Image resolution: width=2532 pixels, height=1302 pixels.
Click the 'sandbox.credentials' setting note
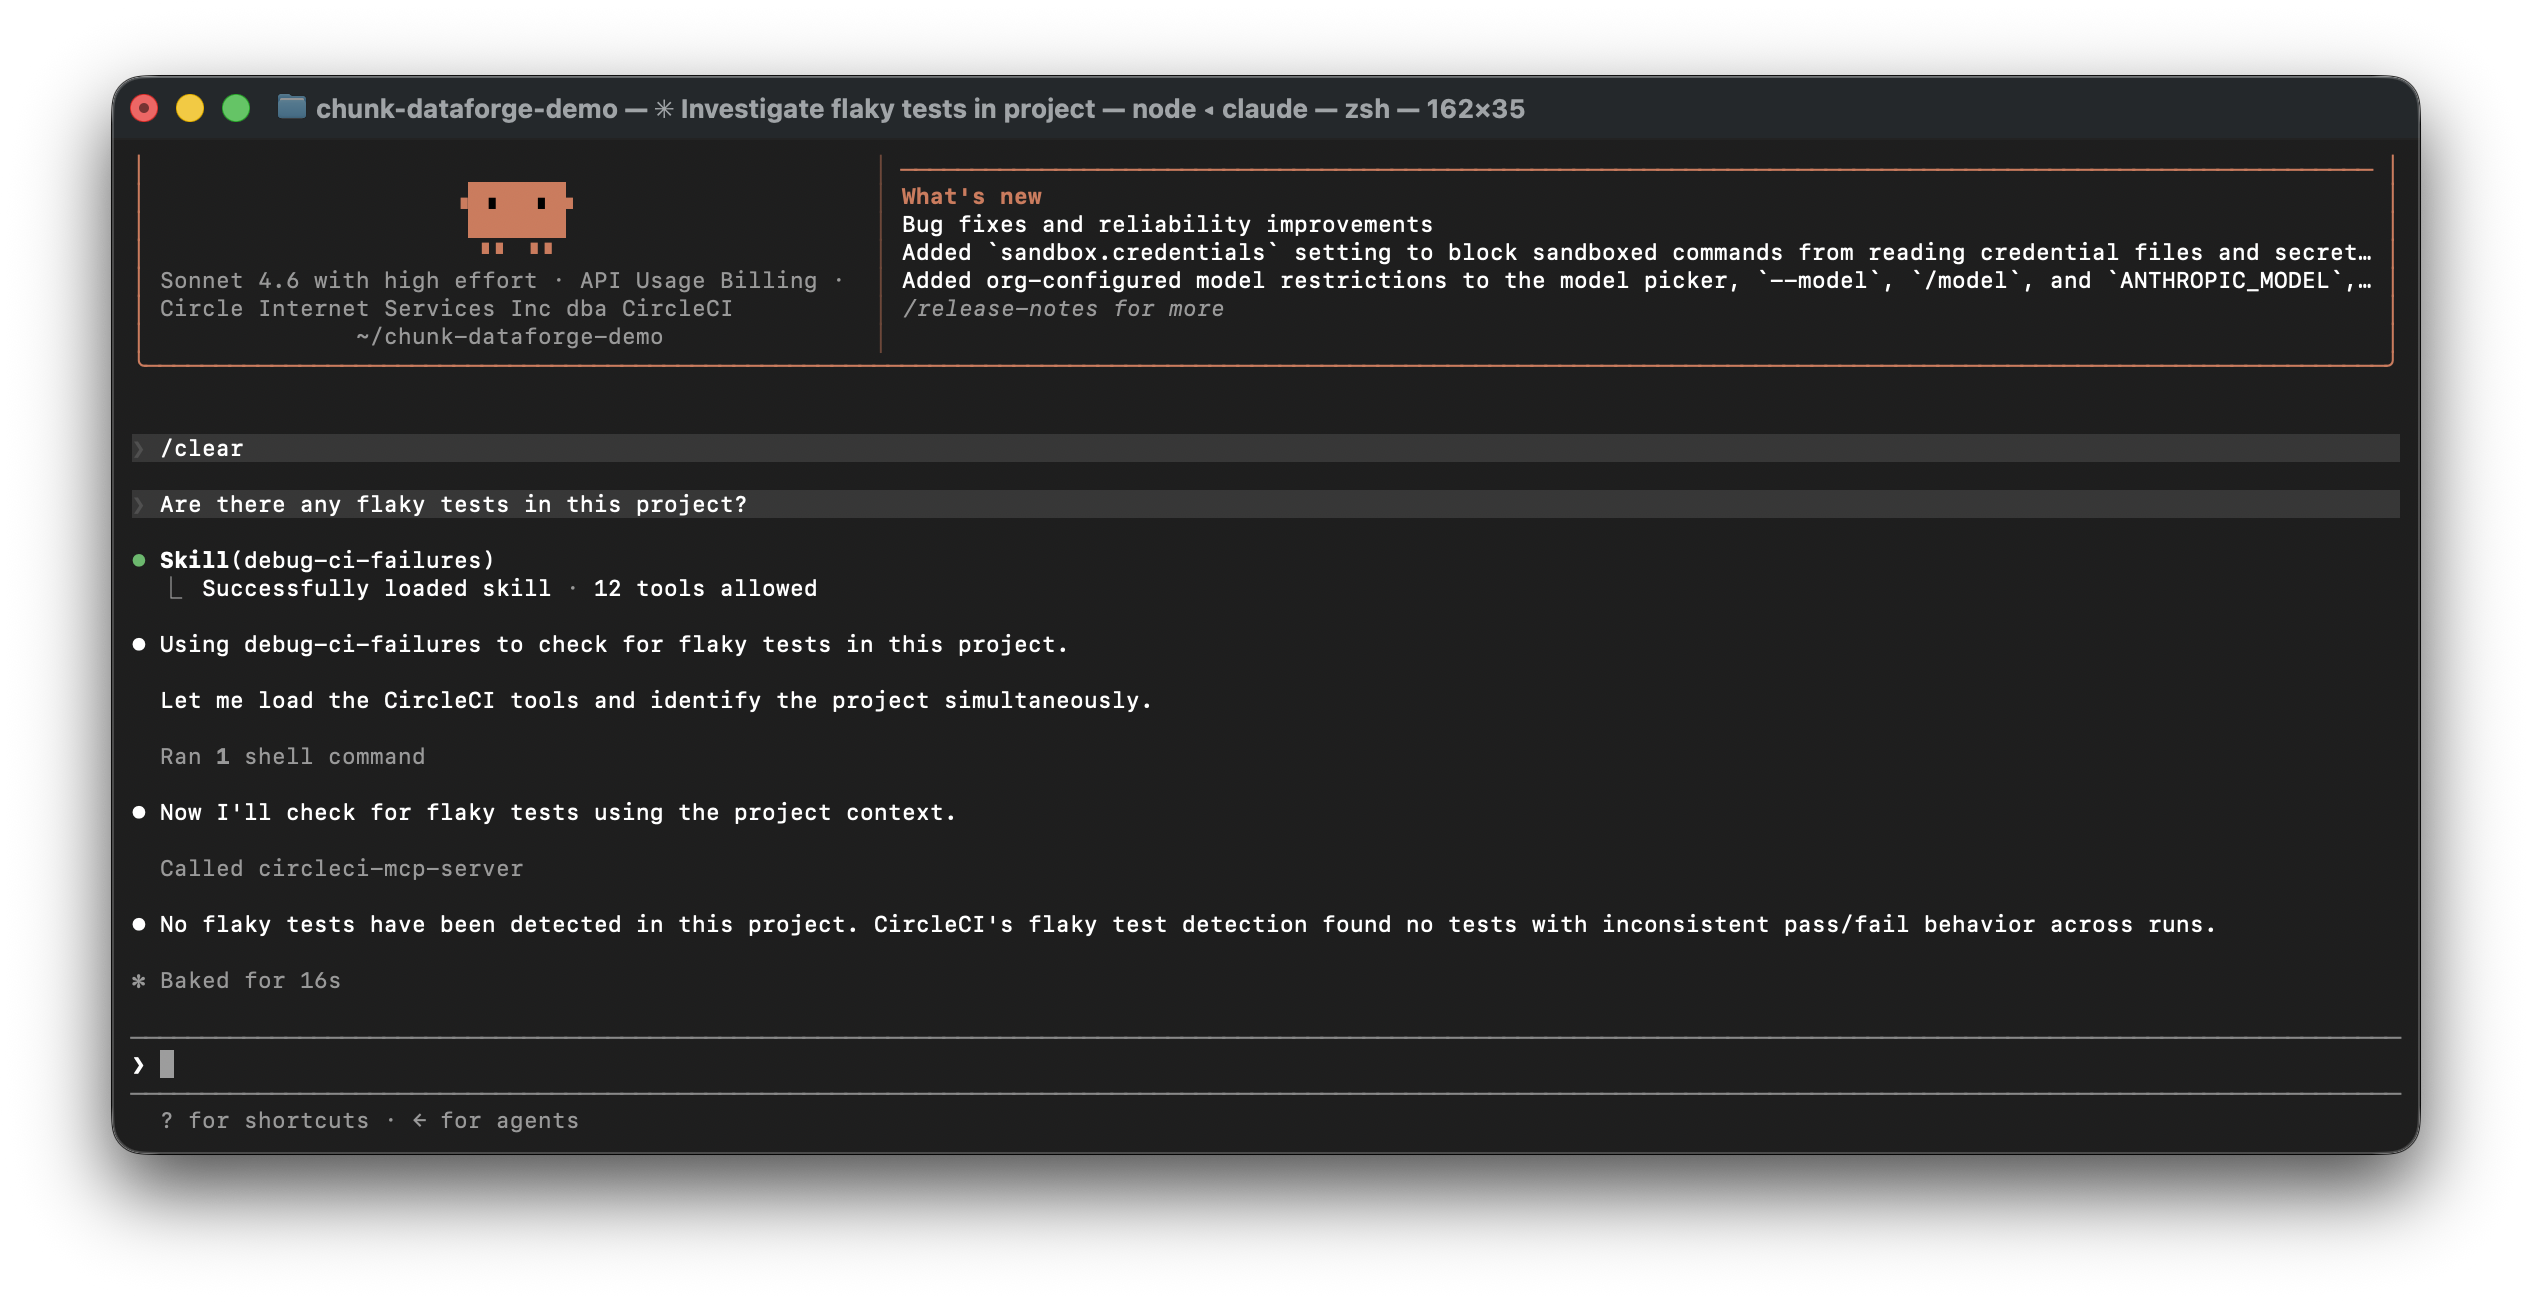(1636, 253)
